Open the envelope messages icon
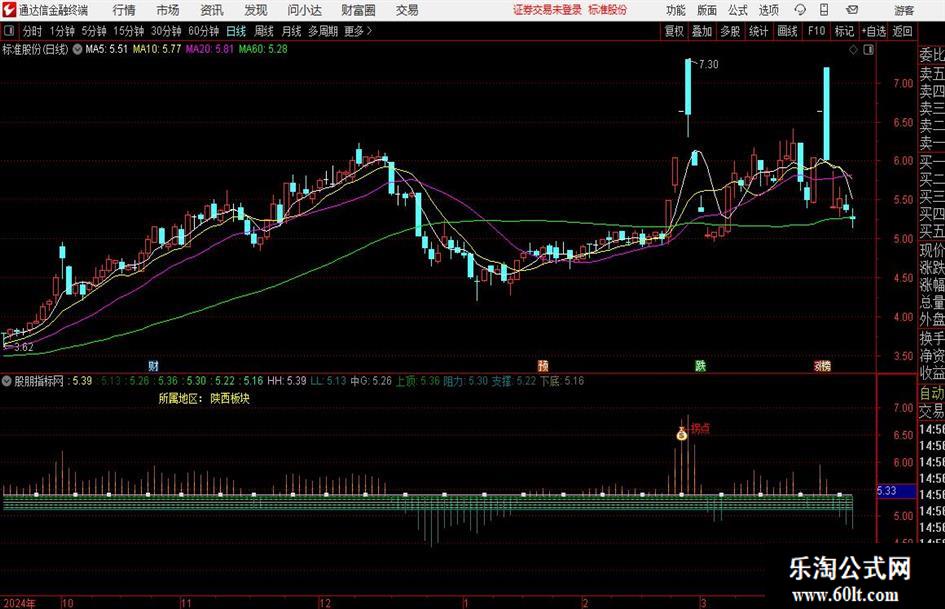The height and width of the screenshot is (609, 945). [x=852, y=10]
